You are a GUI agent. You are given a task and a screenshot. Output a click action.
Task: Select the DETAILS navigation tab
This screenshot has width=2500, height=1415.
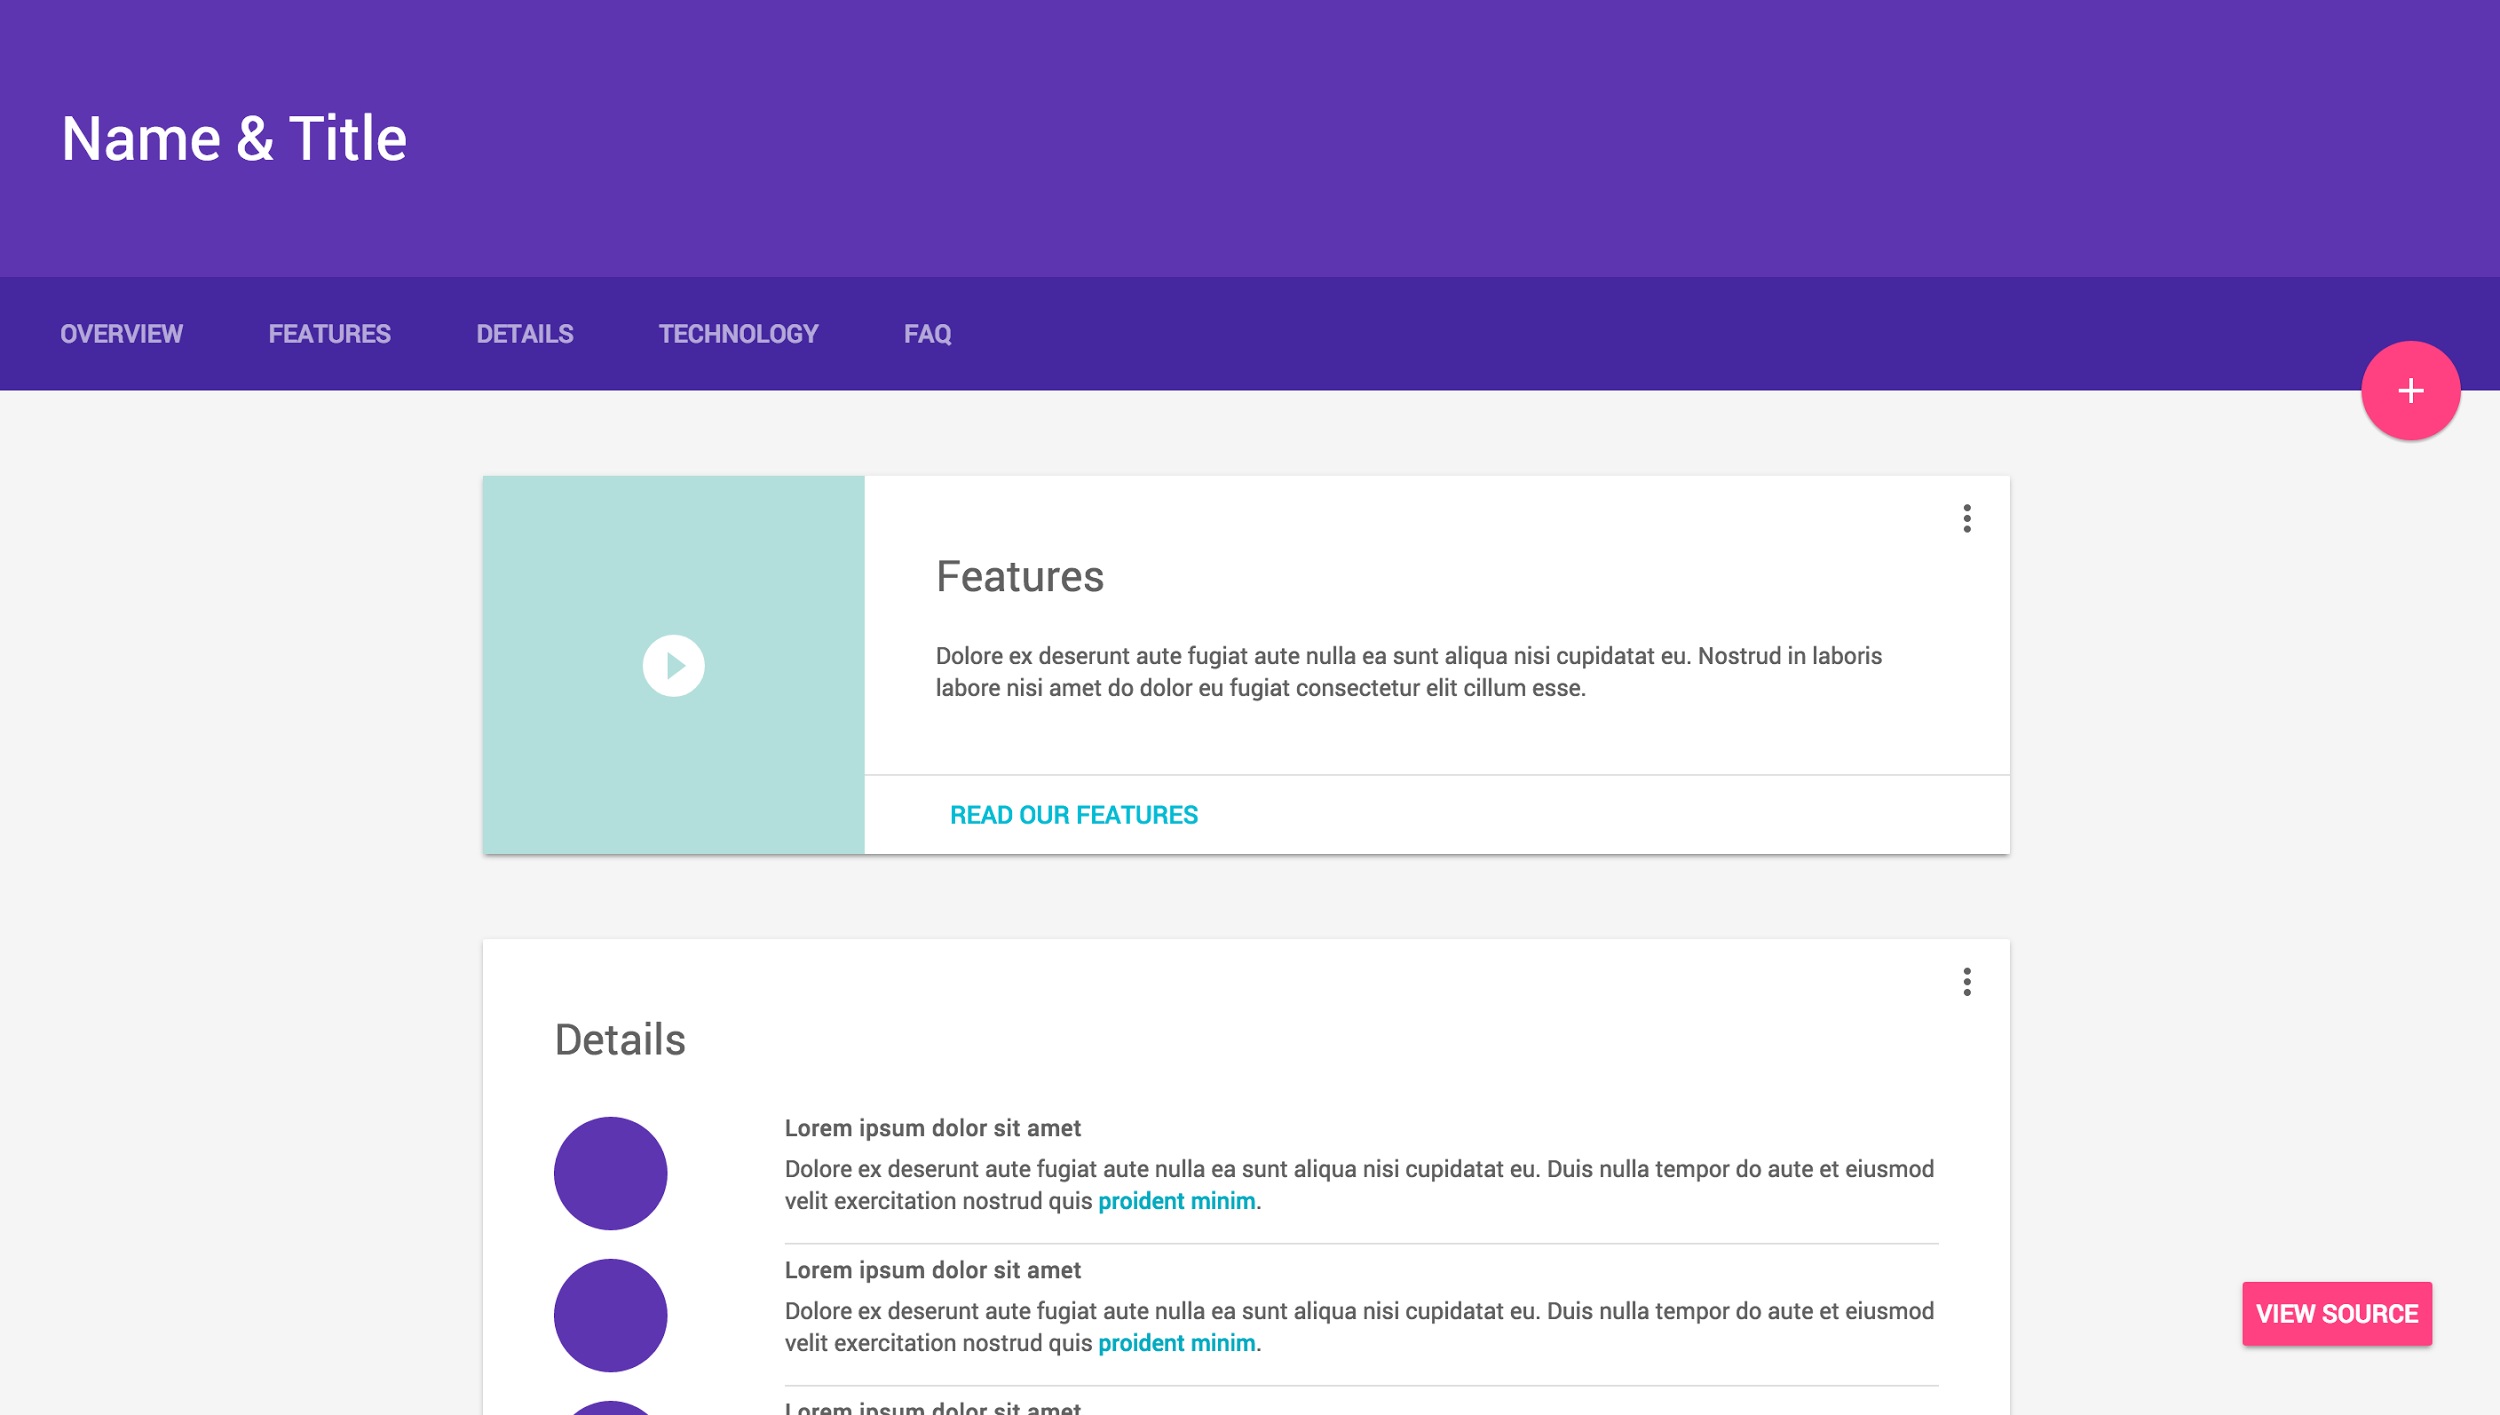[525, 333]
